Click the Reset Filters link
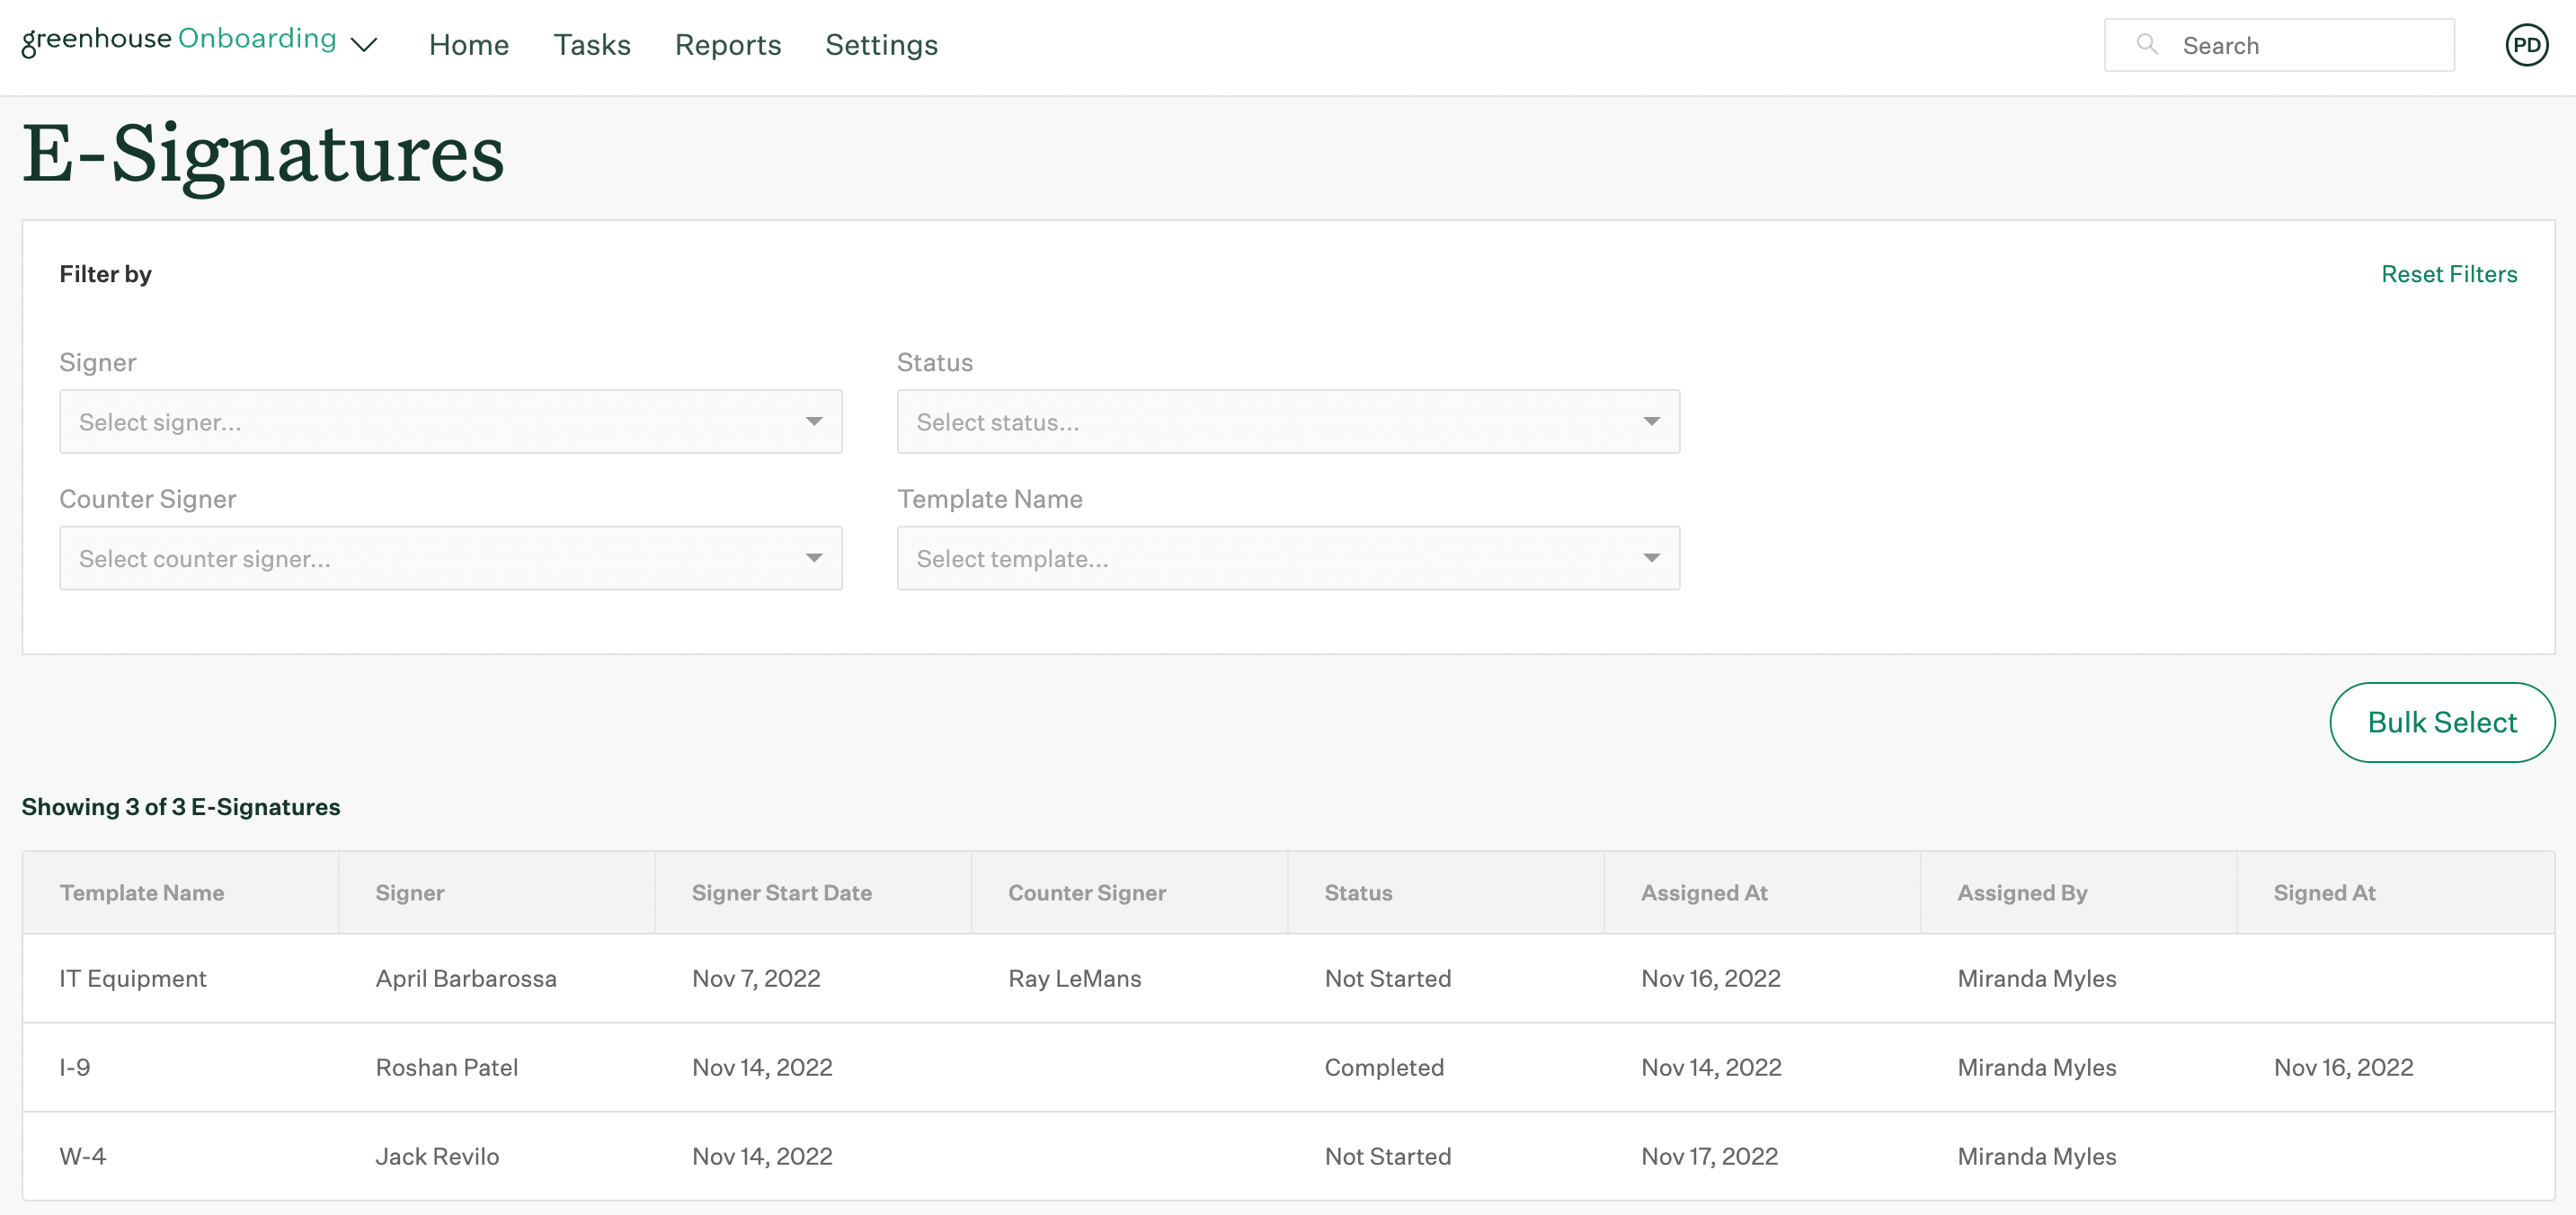Screen dimensions: 2576x1215 click(x=2448, y=274)
